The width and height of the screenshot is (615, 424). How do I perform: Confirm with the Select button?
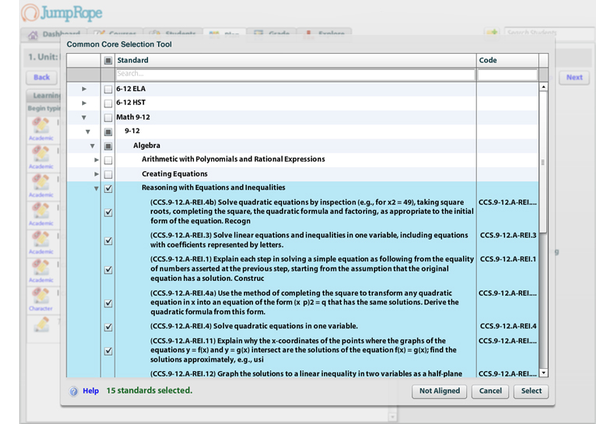tap(531, 391)
